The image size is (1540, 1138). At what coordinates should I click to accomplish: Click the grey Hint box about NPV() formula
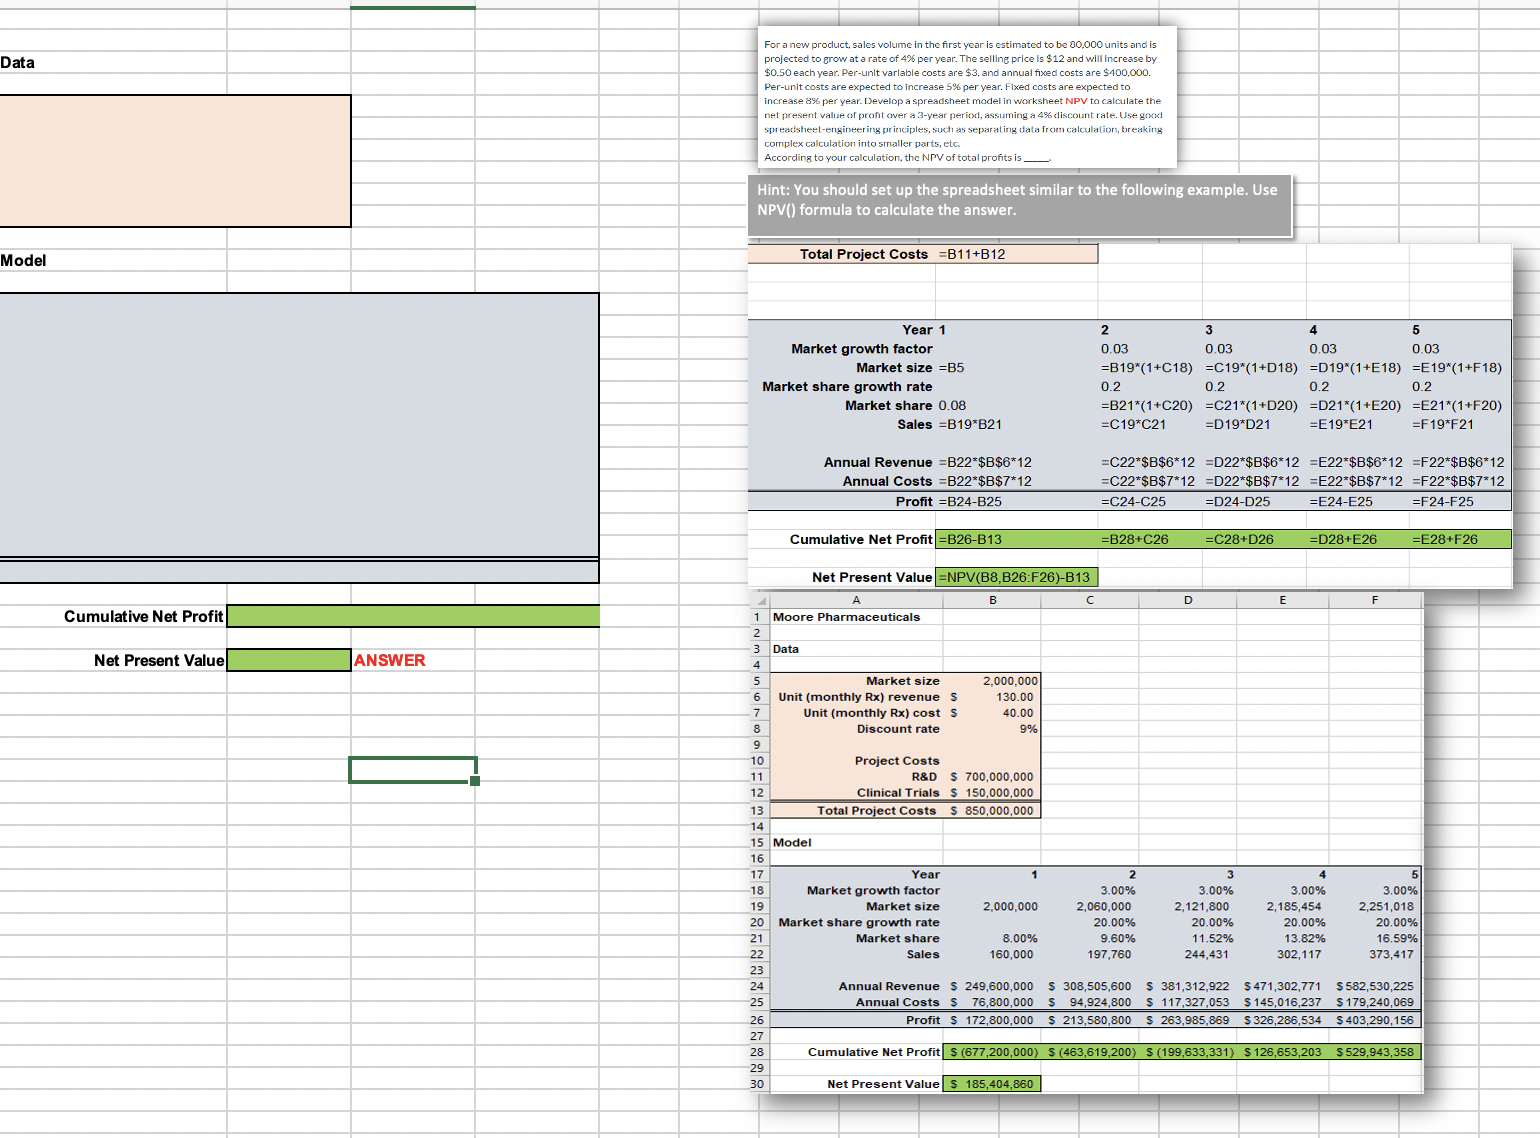pos(1020,205)
